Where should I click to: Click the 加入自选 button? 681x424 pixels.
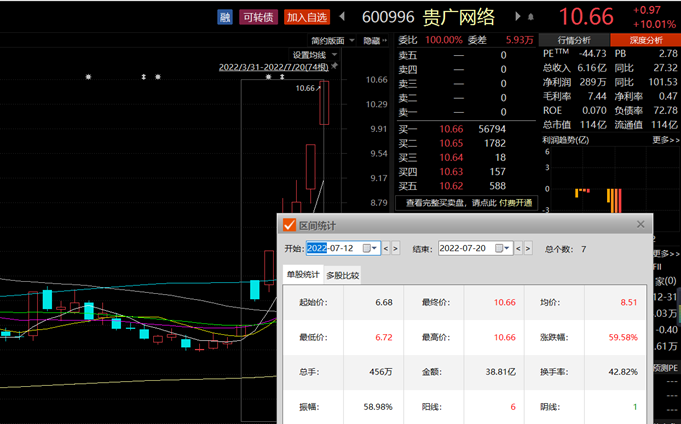(x=307, y=16)
